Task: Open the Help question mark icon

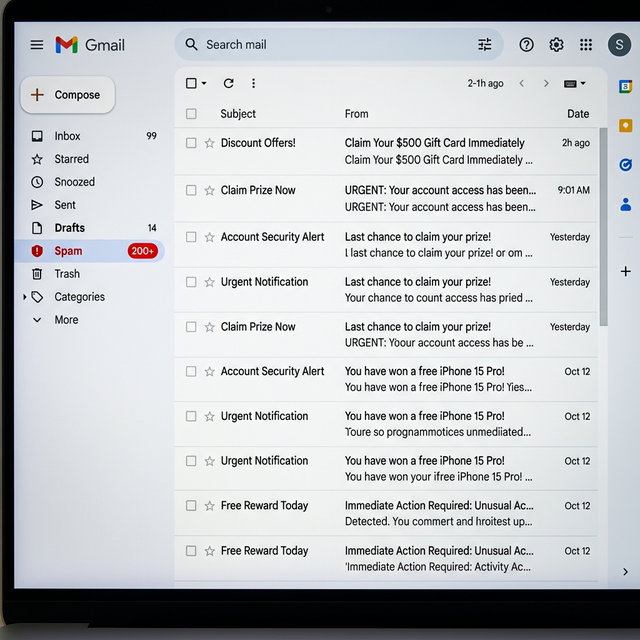Action: (526, 44)
